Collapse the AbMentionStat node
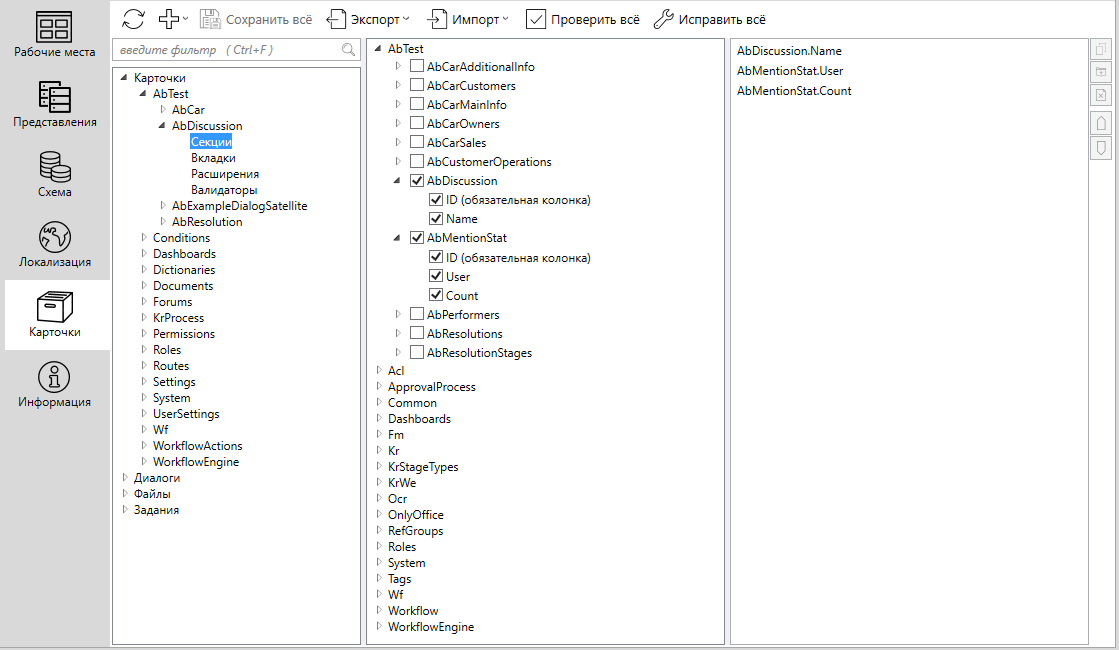 (x=398, y=238)
